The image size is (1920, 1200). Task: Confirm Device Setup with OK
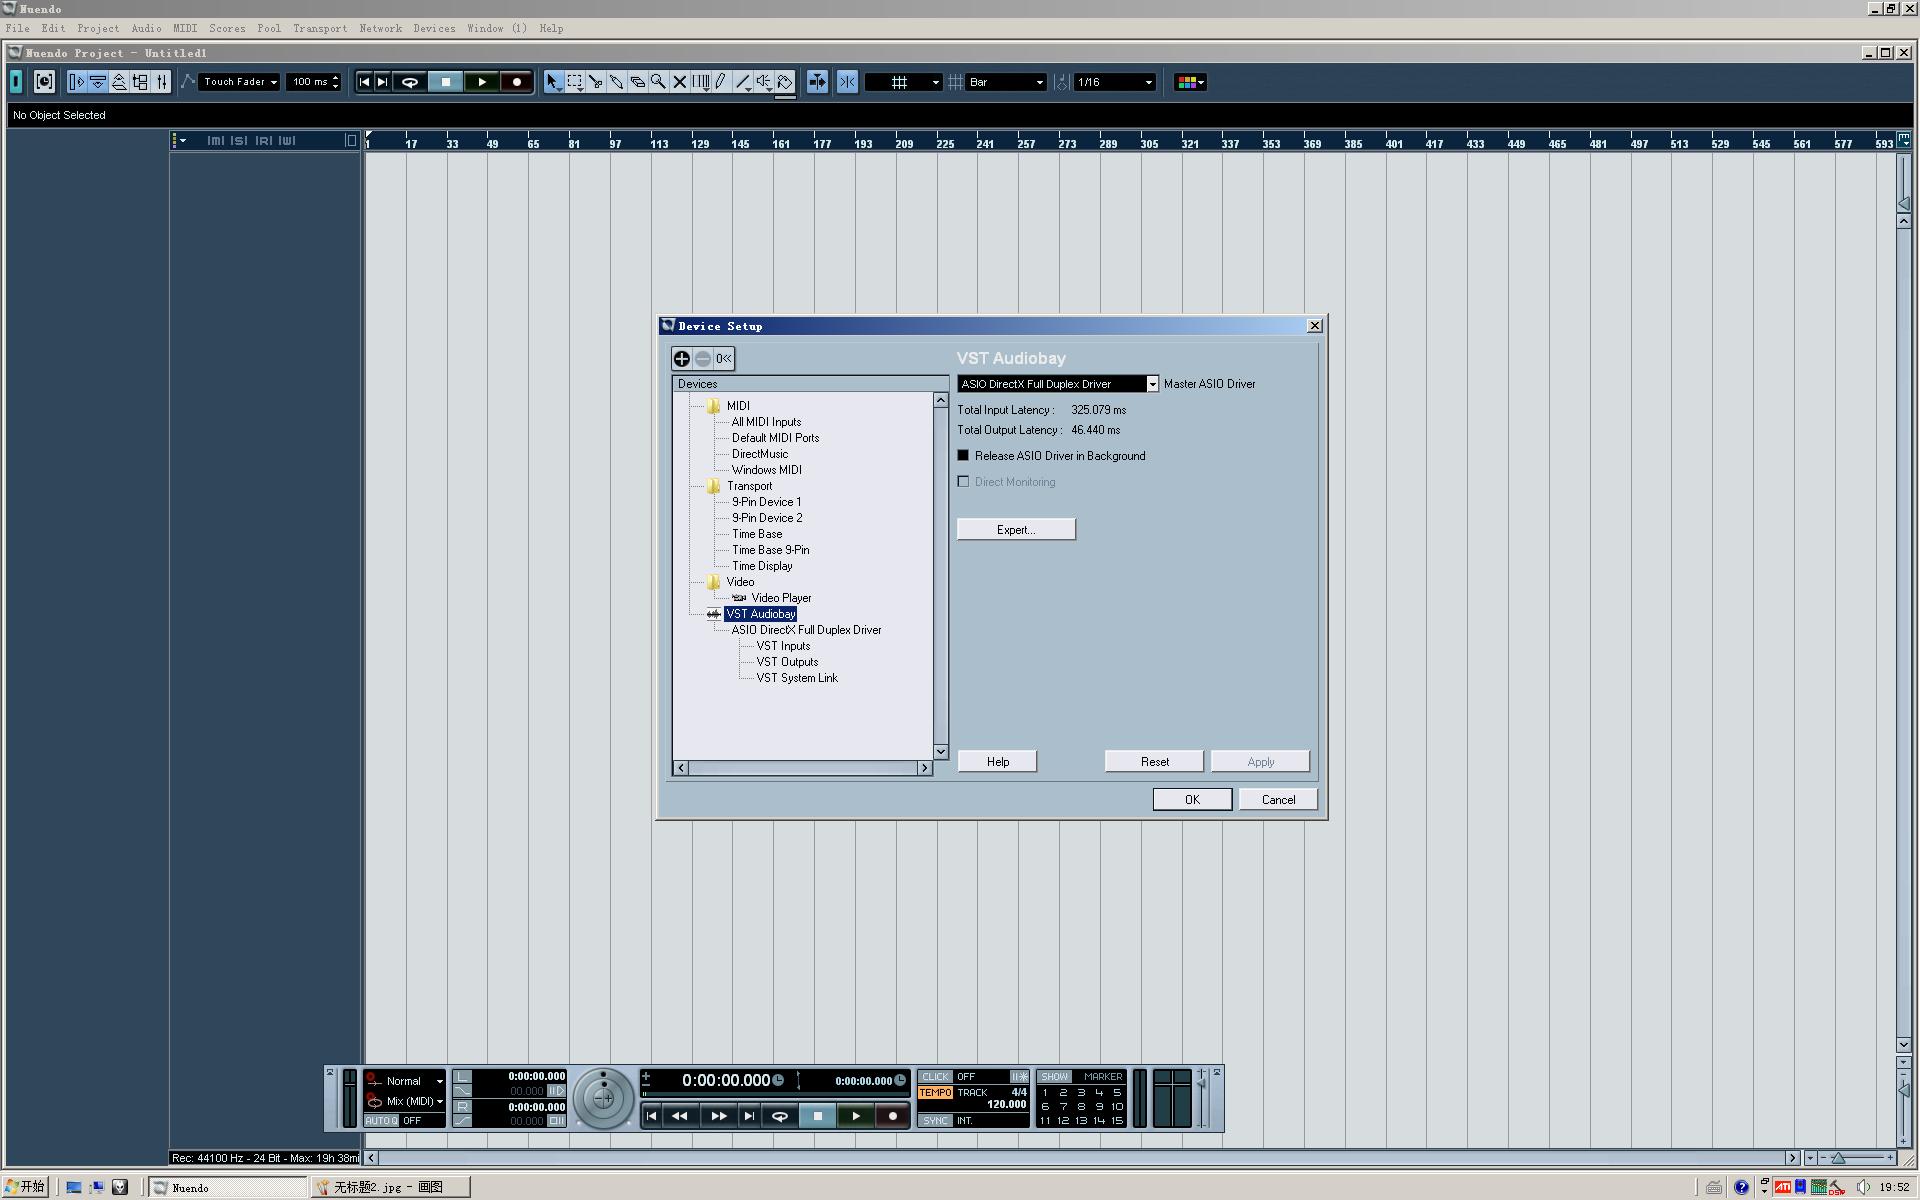point(1192,800)
